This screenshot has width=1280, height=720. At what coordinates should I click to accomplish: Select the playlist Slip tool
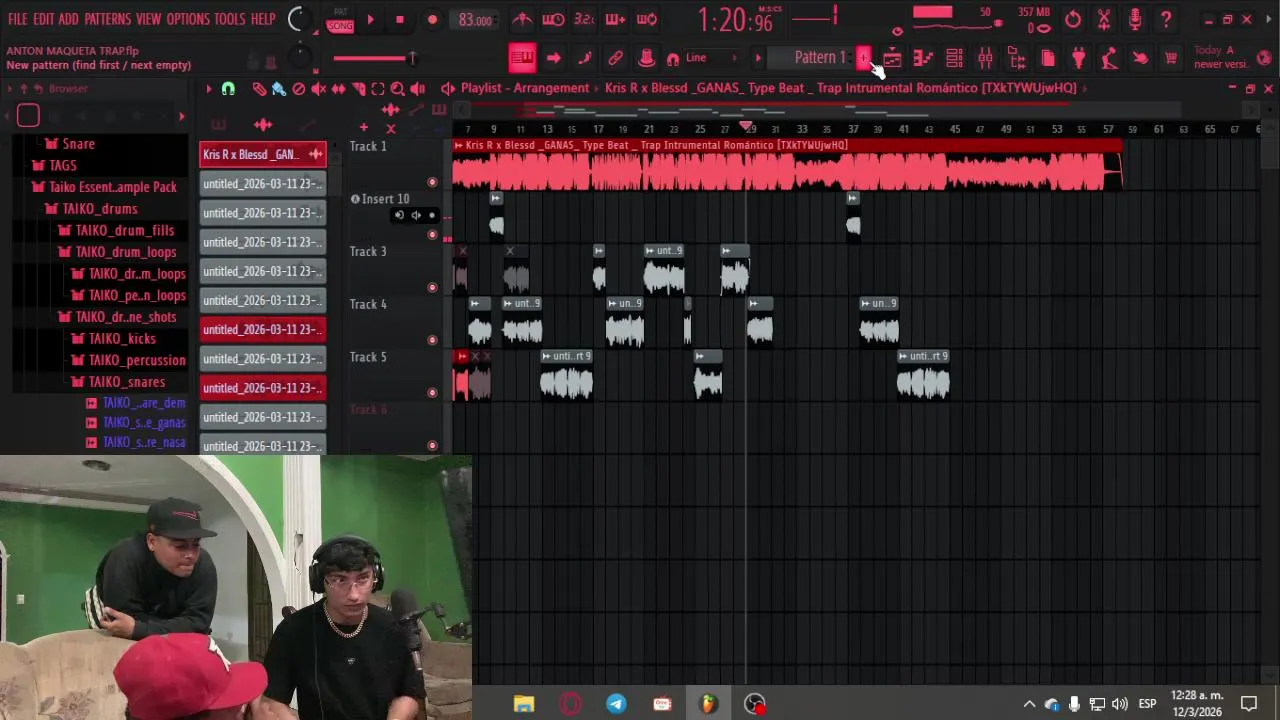pos(338,89)
